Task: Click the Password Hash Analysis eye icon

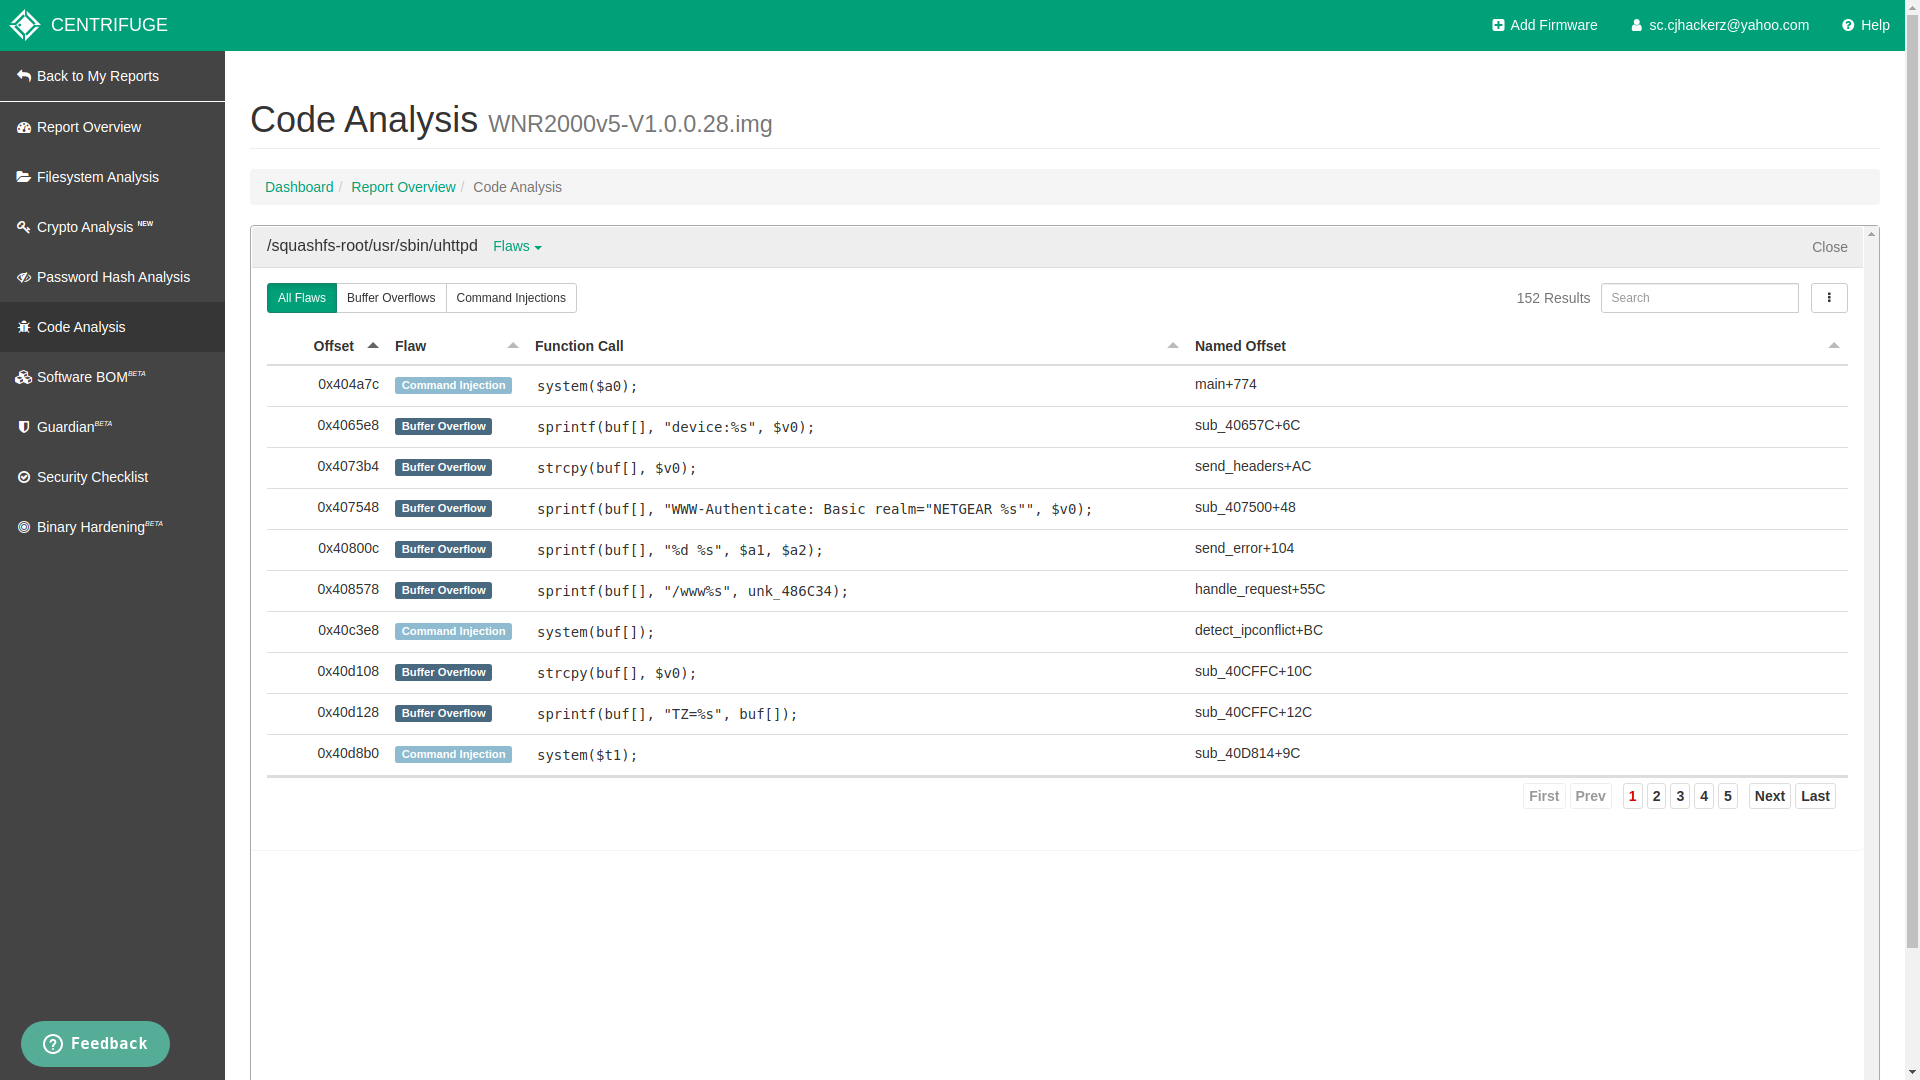Action: pyautogui.click(x=24, y=277)
